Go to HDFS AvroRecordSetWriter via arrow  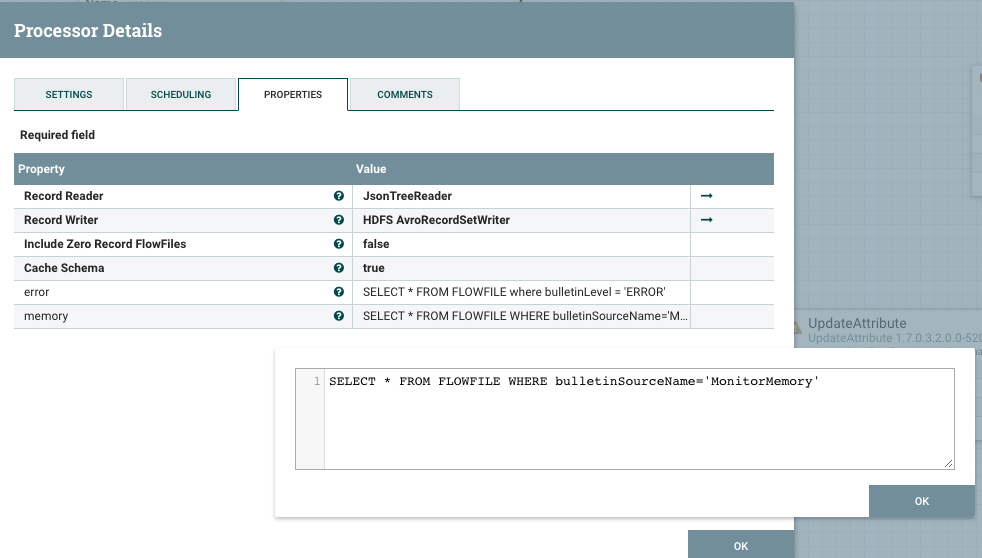[x=706, y=220]
